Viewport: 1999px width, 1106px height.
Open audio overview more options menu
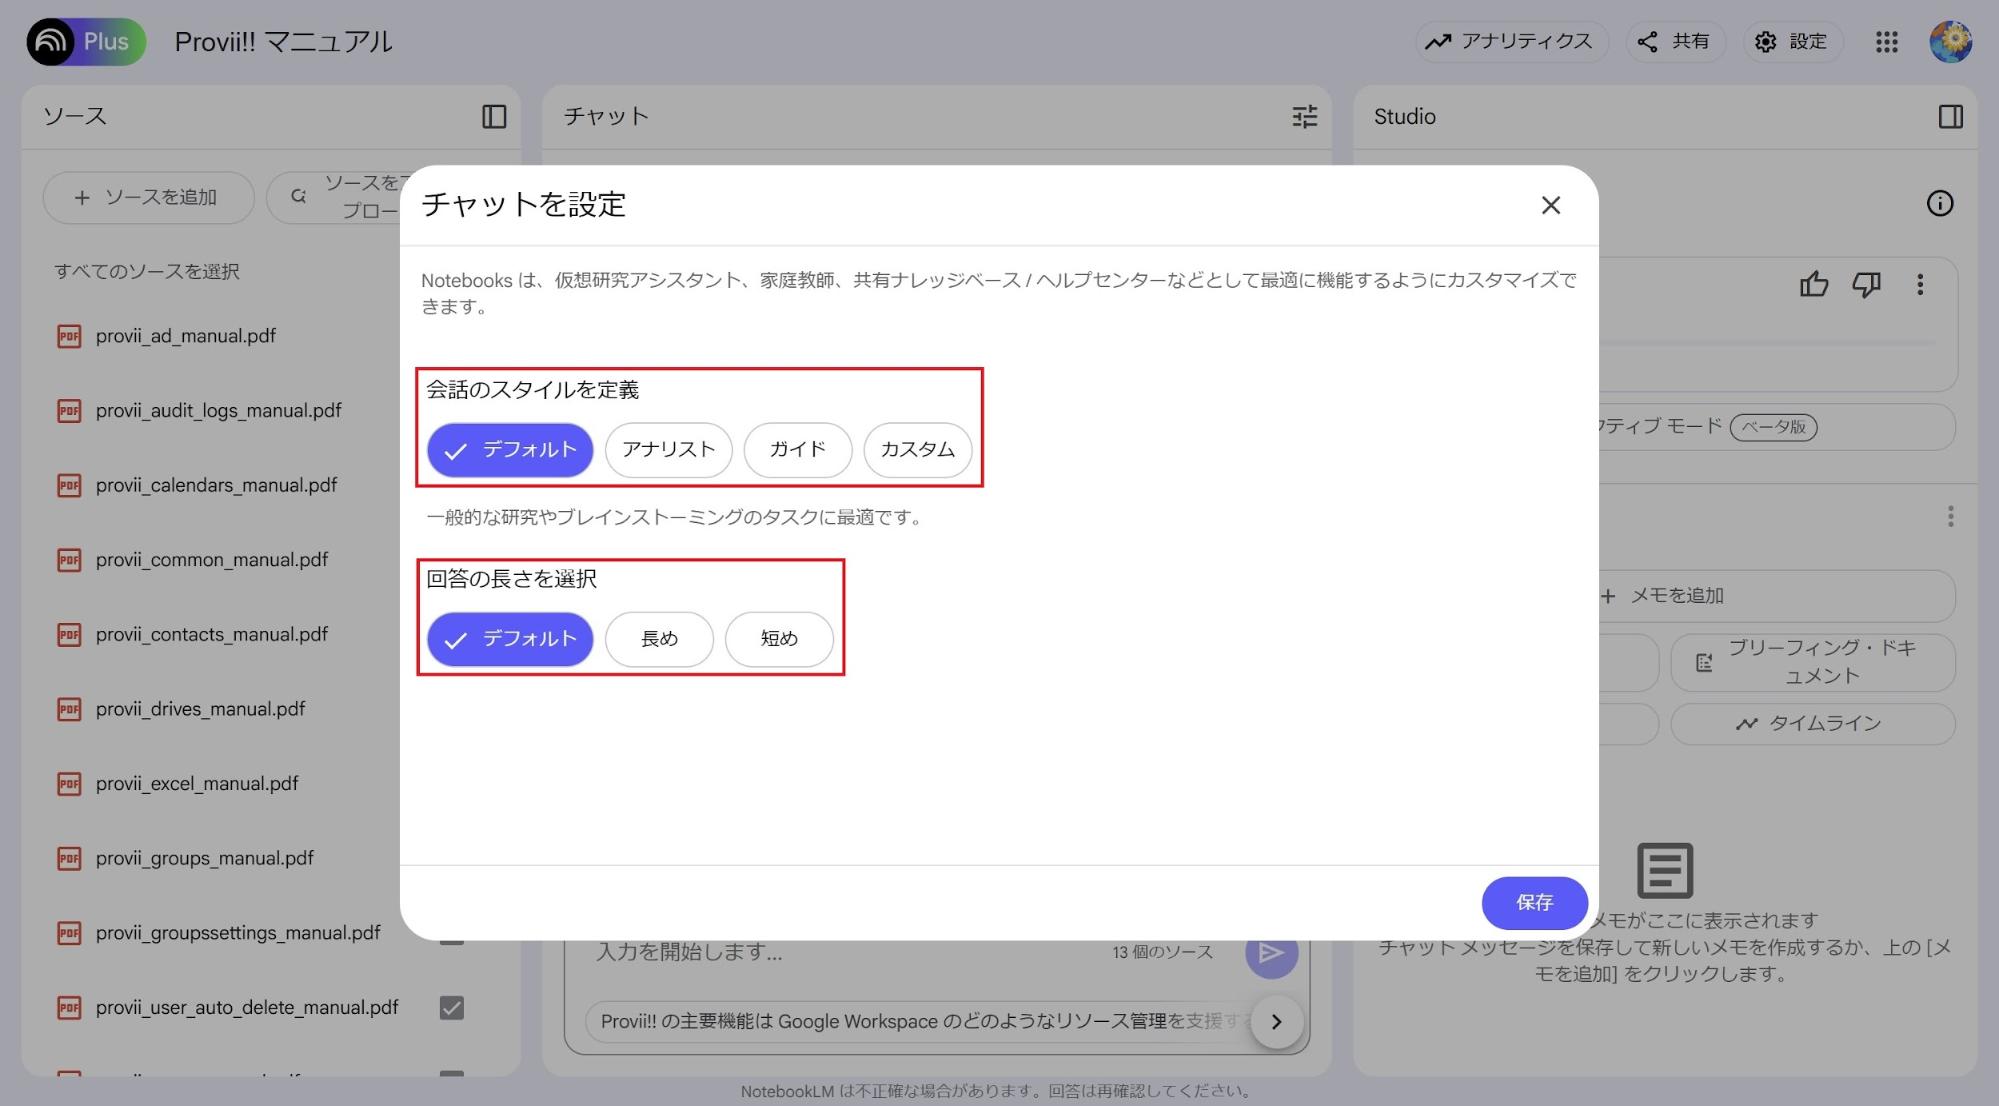pos(1920,285)
